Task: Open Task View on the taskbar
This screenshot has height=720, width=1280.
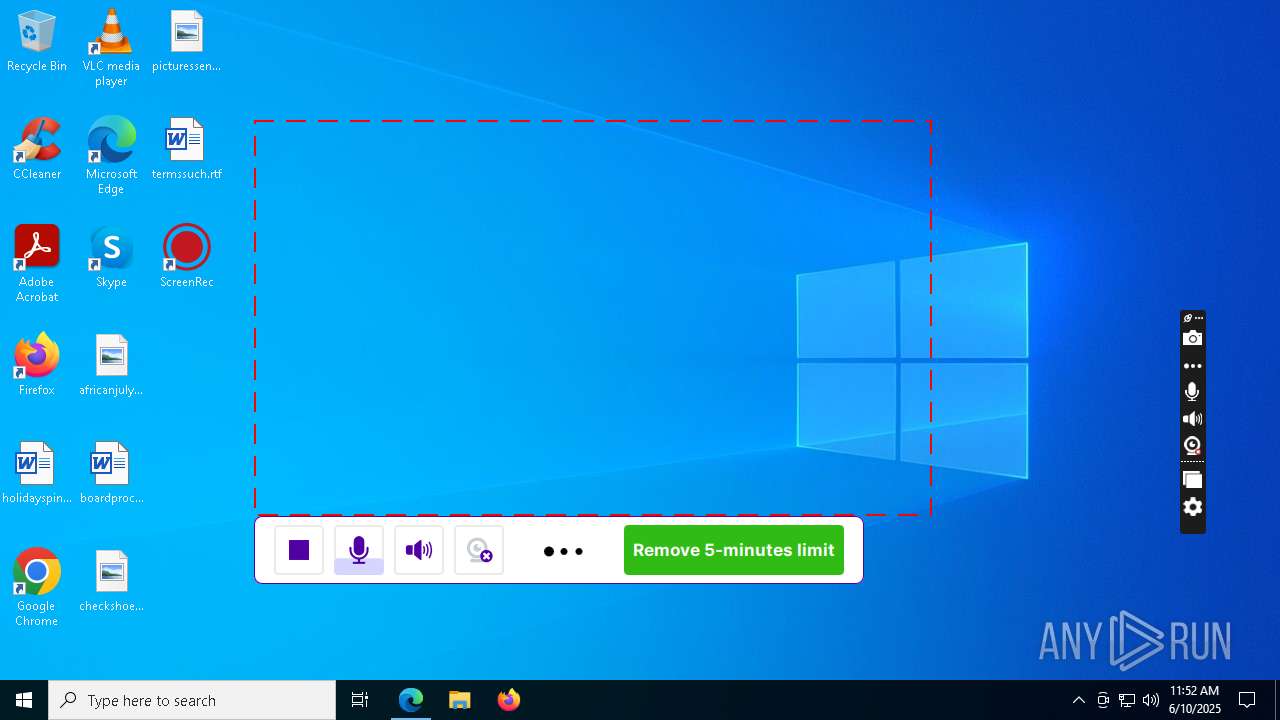Action: 360,700
